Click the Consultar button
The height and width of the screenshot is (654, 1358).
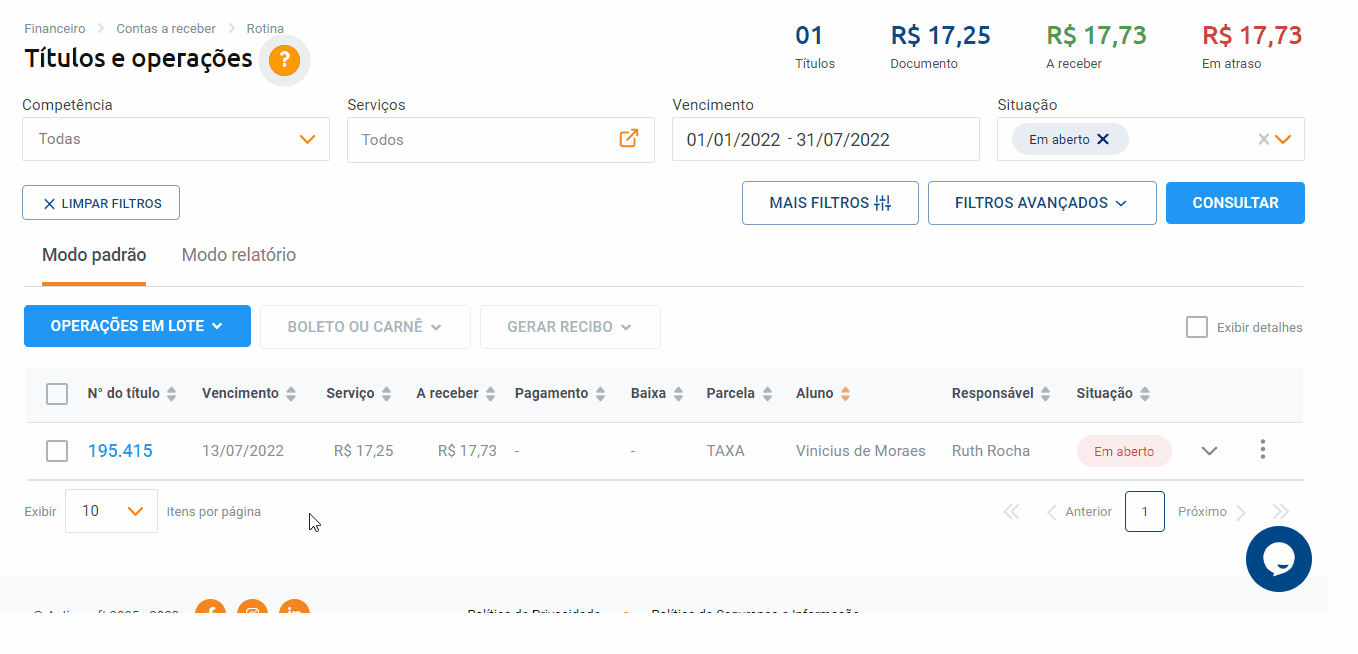[x=1235, y=203]
